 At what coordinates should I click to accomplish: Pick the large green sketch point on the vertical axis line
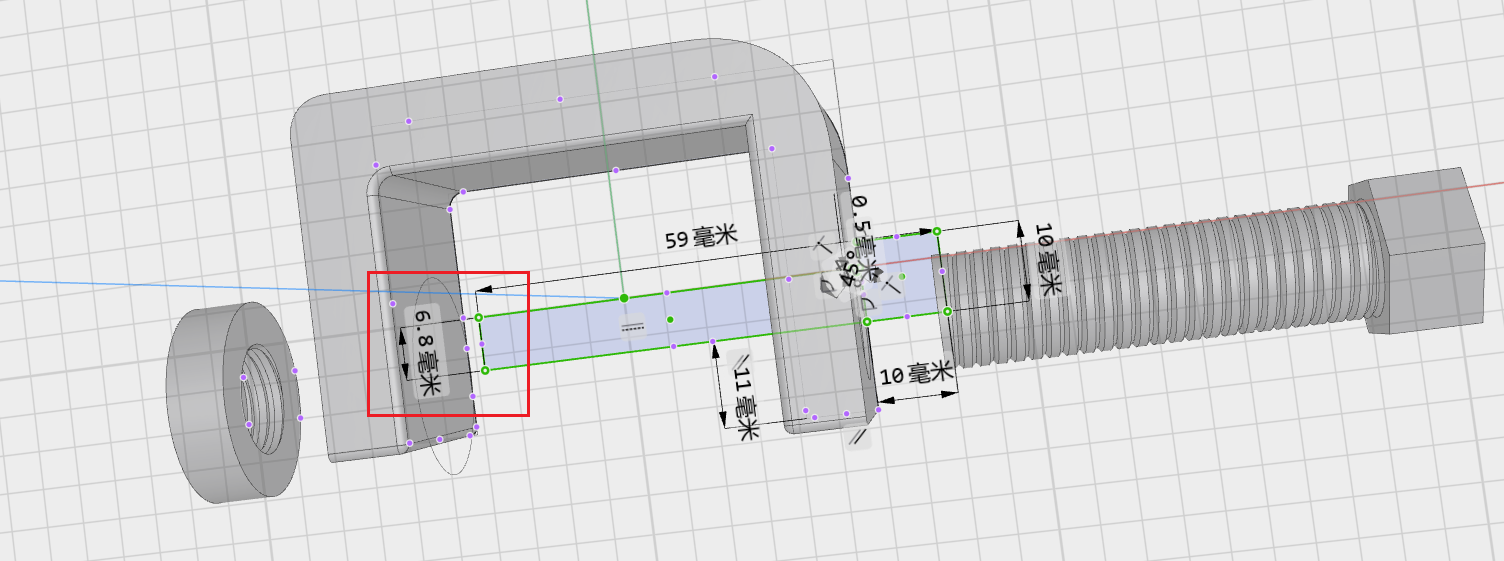[624, 298]
